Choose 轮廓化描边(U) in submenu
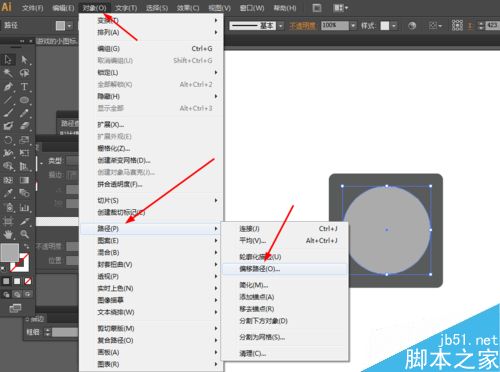The image size is (500, 372). click(x=284, y=257)
